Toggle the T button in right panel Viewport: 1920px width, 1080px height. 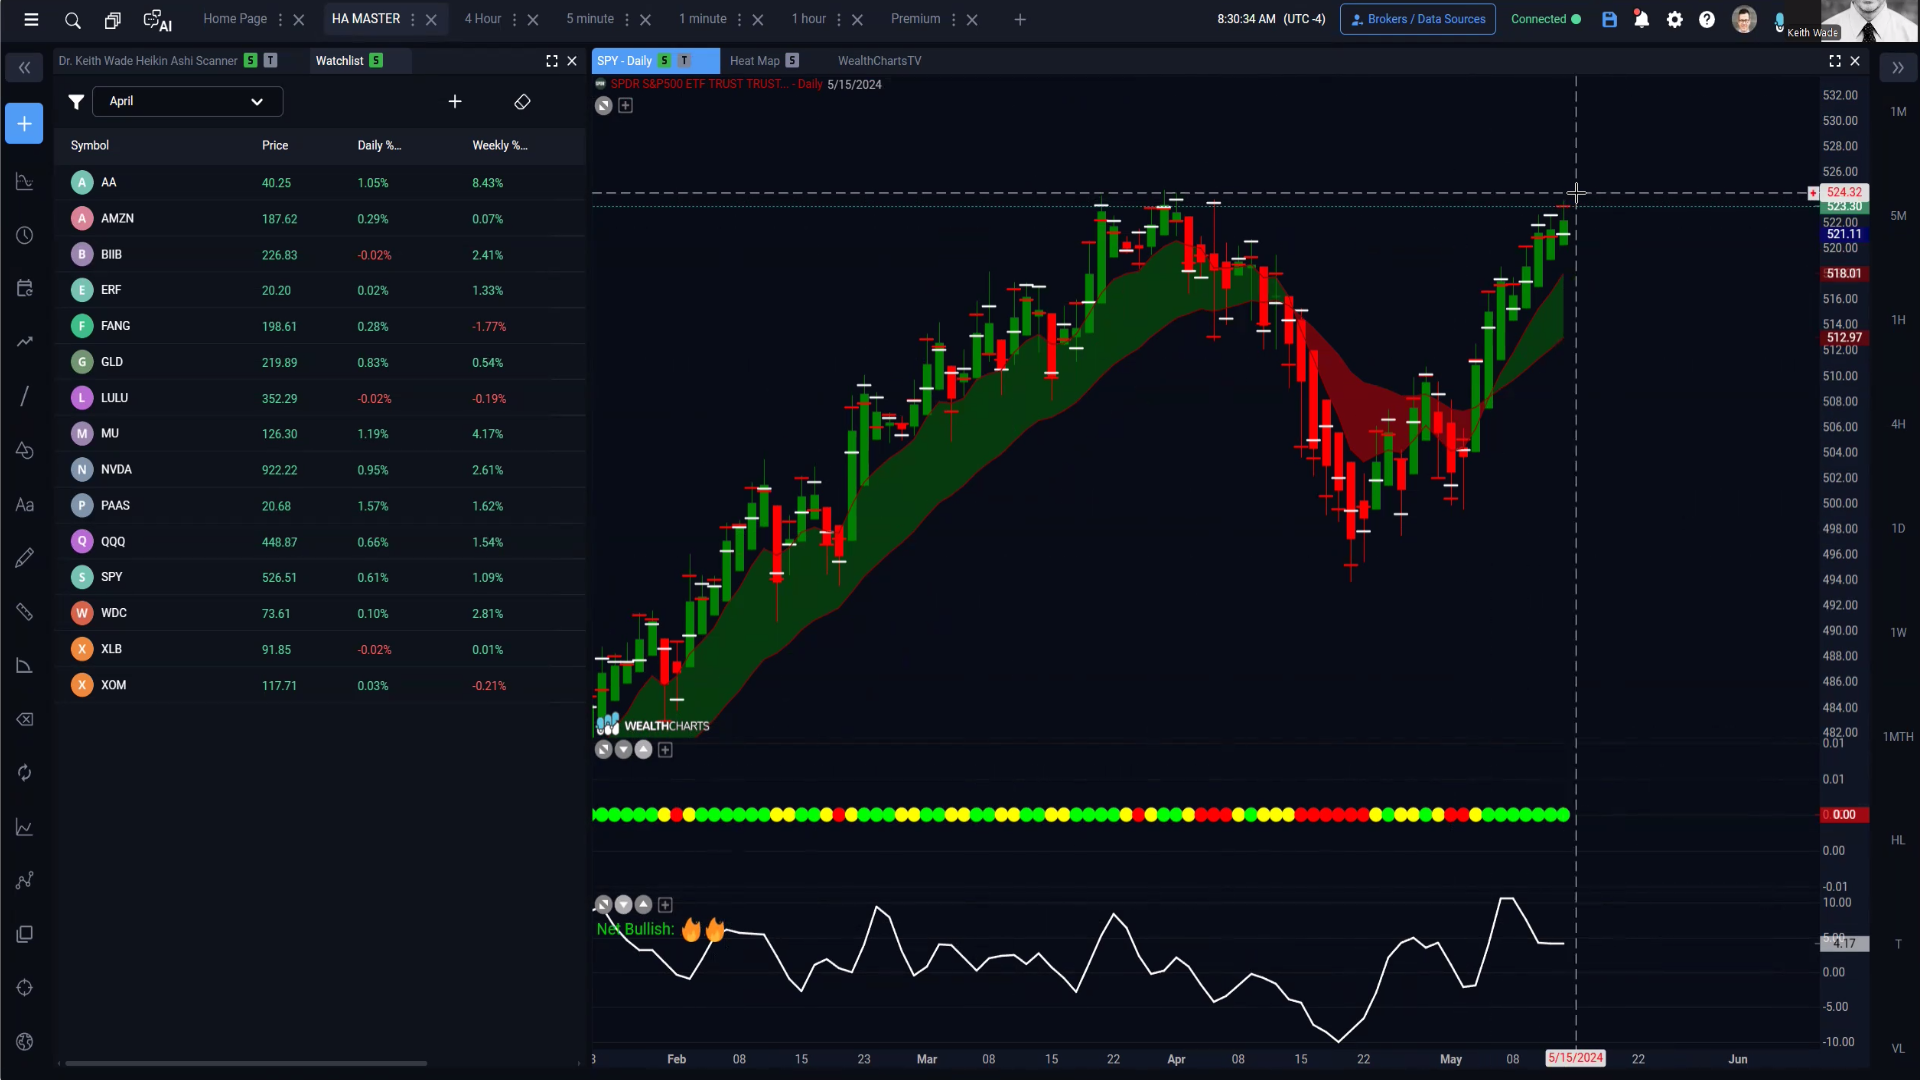[x=1898, y=944]
